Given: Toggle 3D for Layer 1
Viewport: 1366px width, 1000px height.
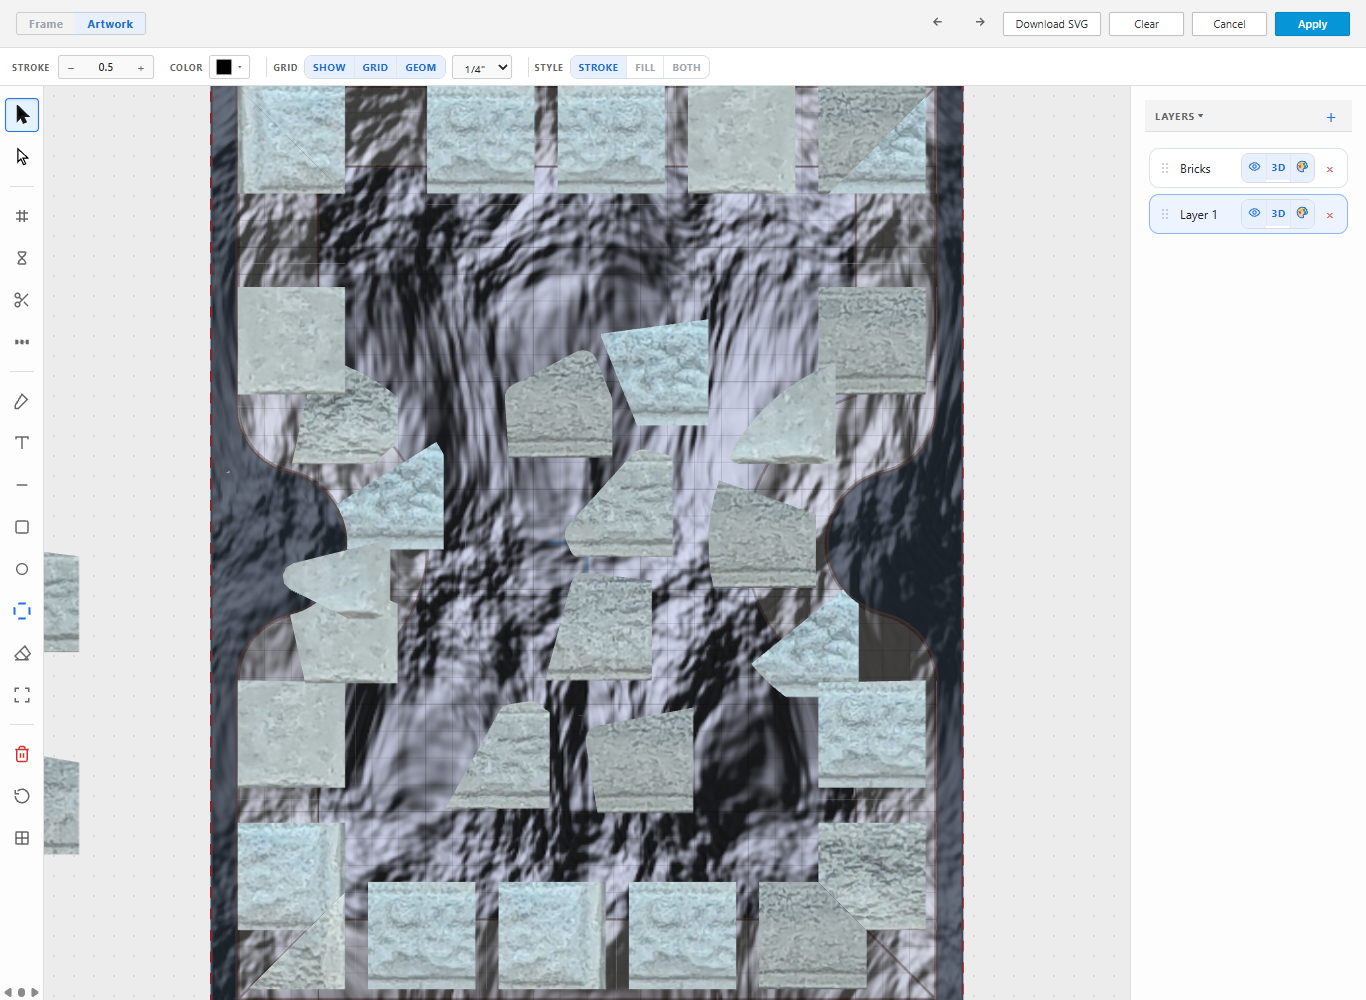Looking at the screenshot, I should coord(1278,213).
